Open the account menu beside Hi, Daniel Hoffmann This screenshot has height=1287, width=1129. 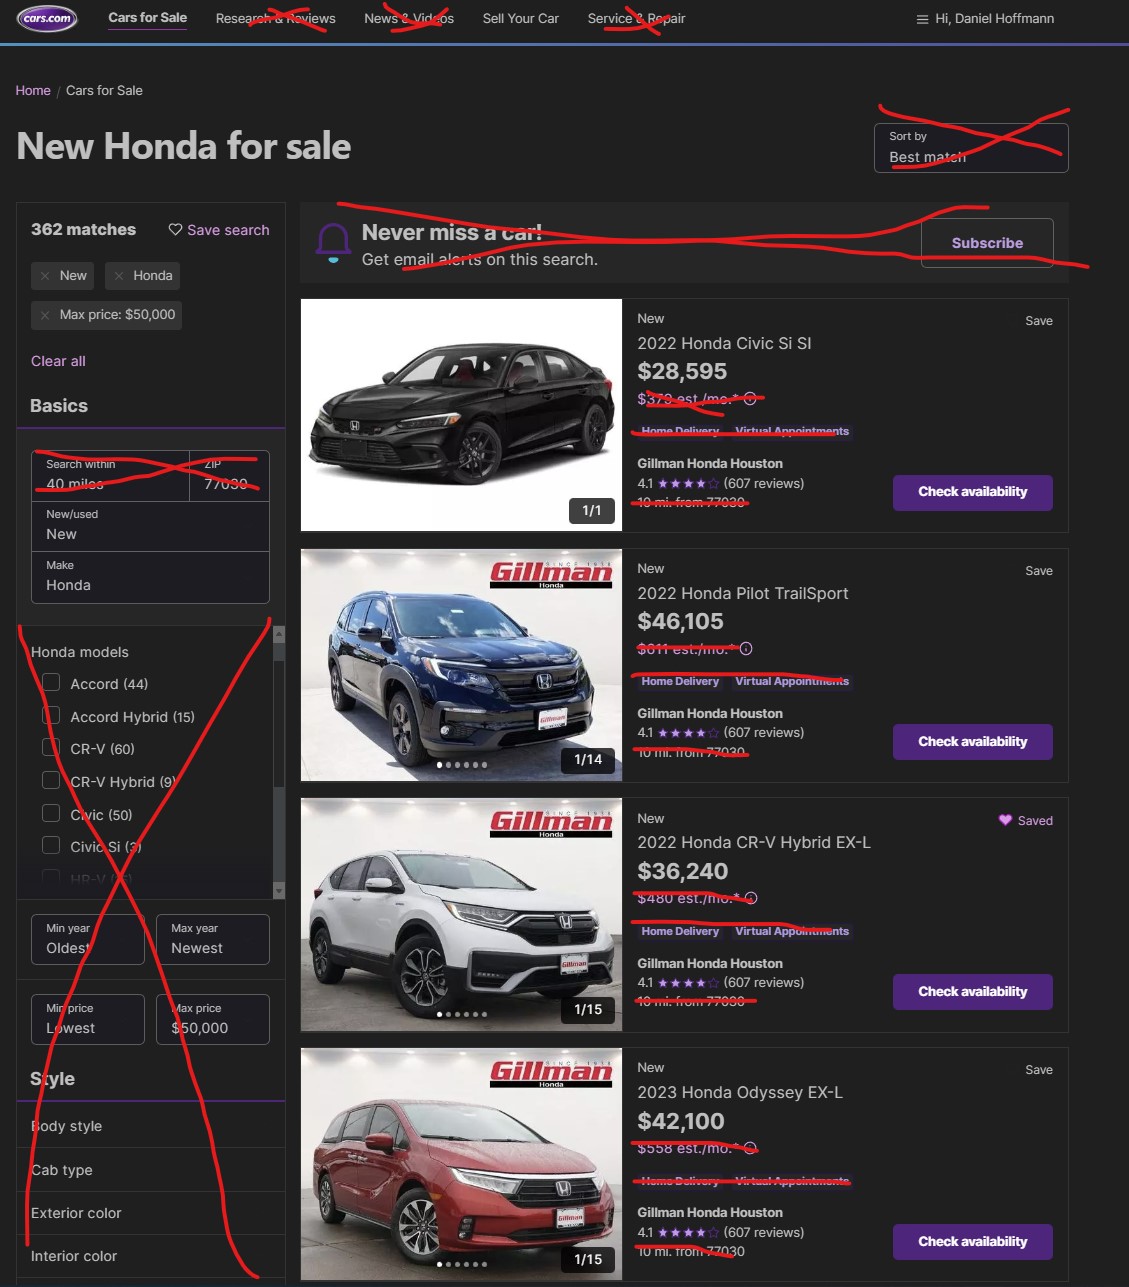(921, 18)
